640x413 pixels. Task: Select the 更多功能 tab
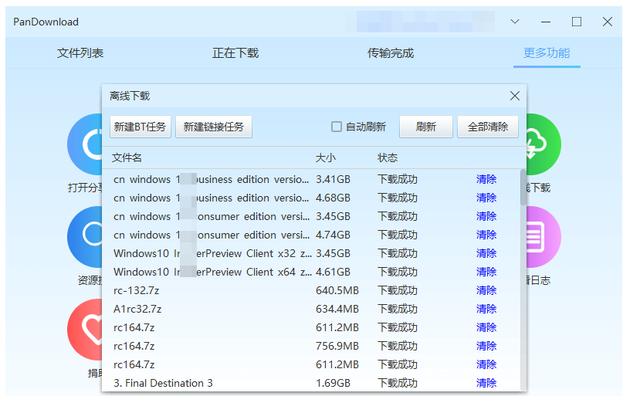point(547,53)
